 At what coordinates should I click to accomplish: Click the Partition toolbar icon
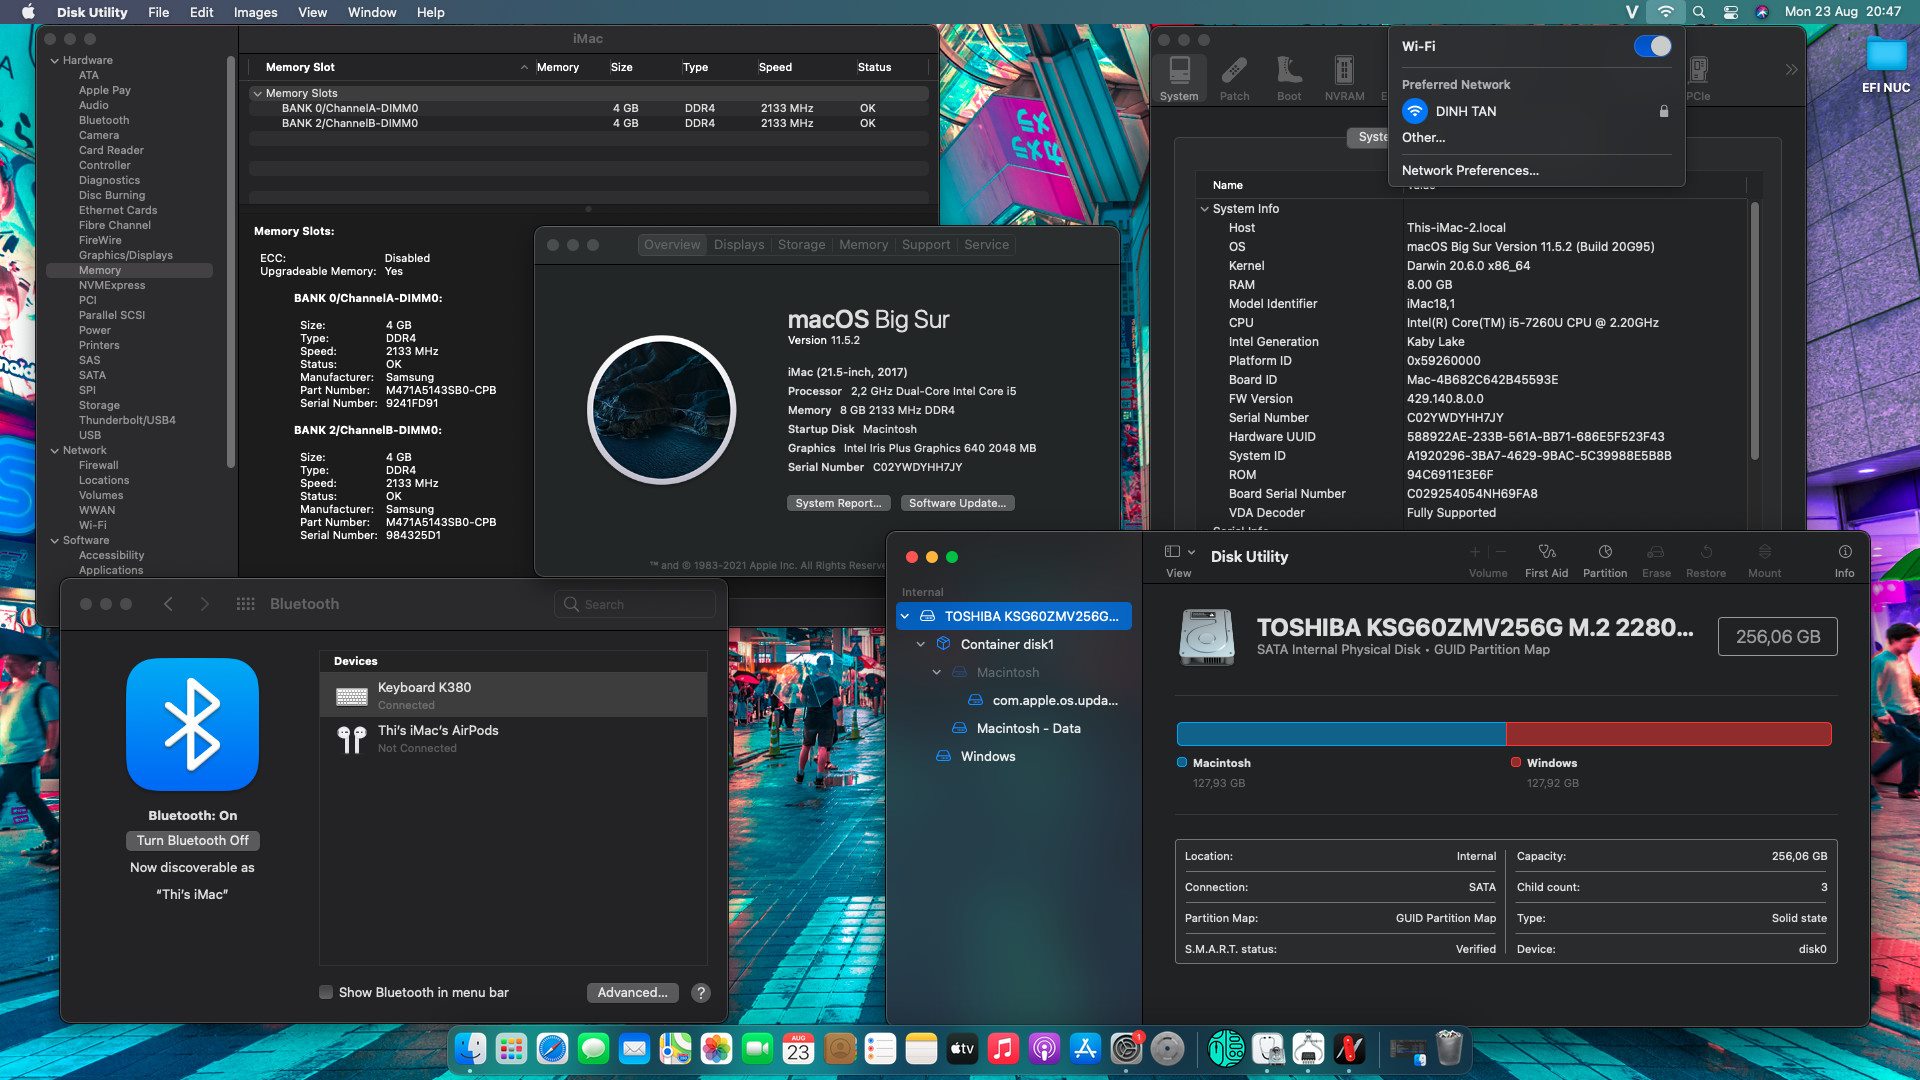(x=1604, y=552)
